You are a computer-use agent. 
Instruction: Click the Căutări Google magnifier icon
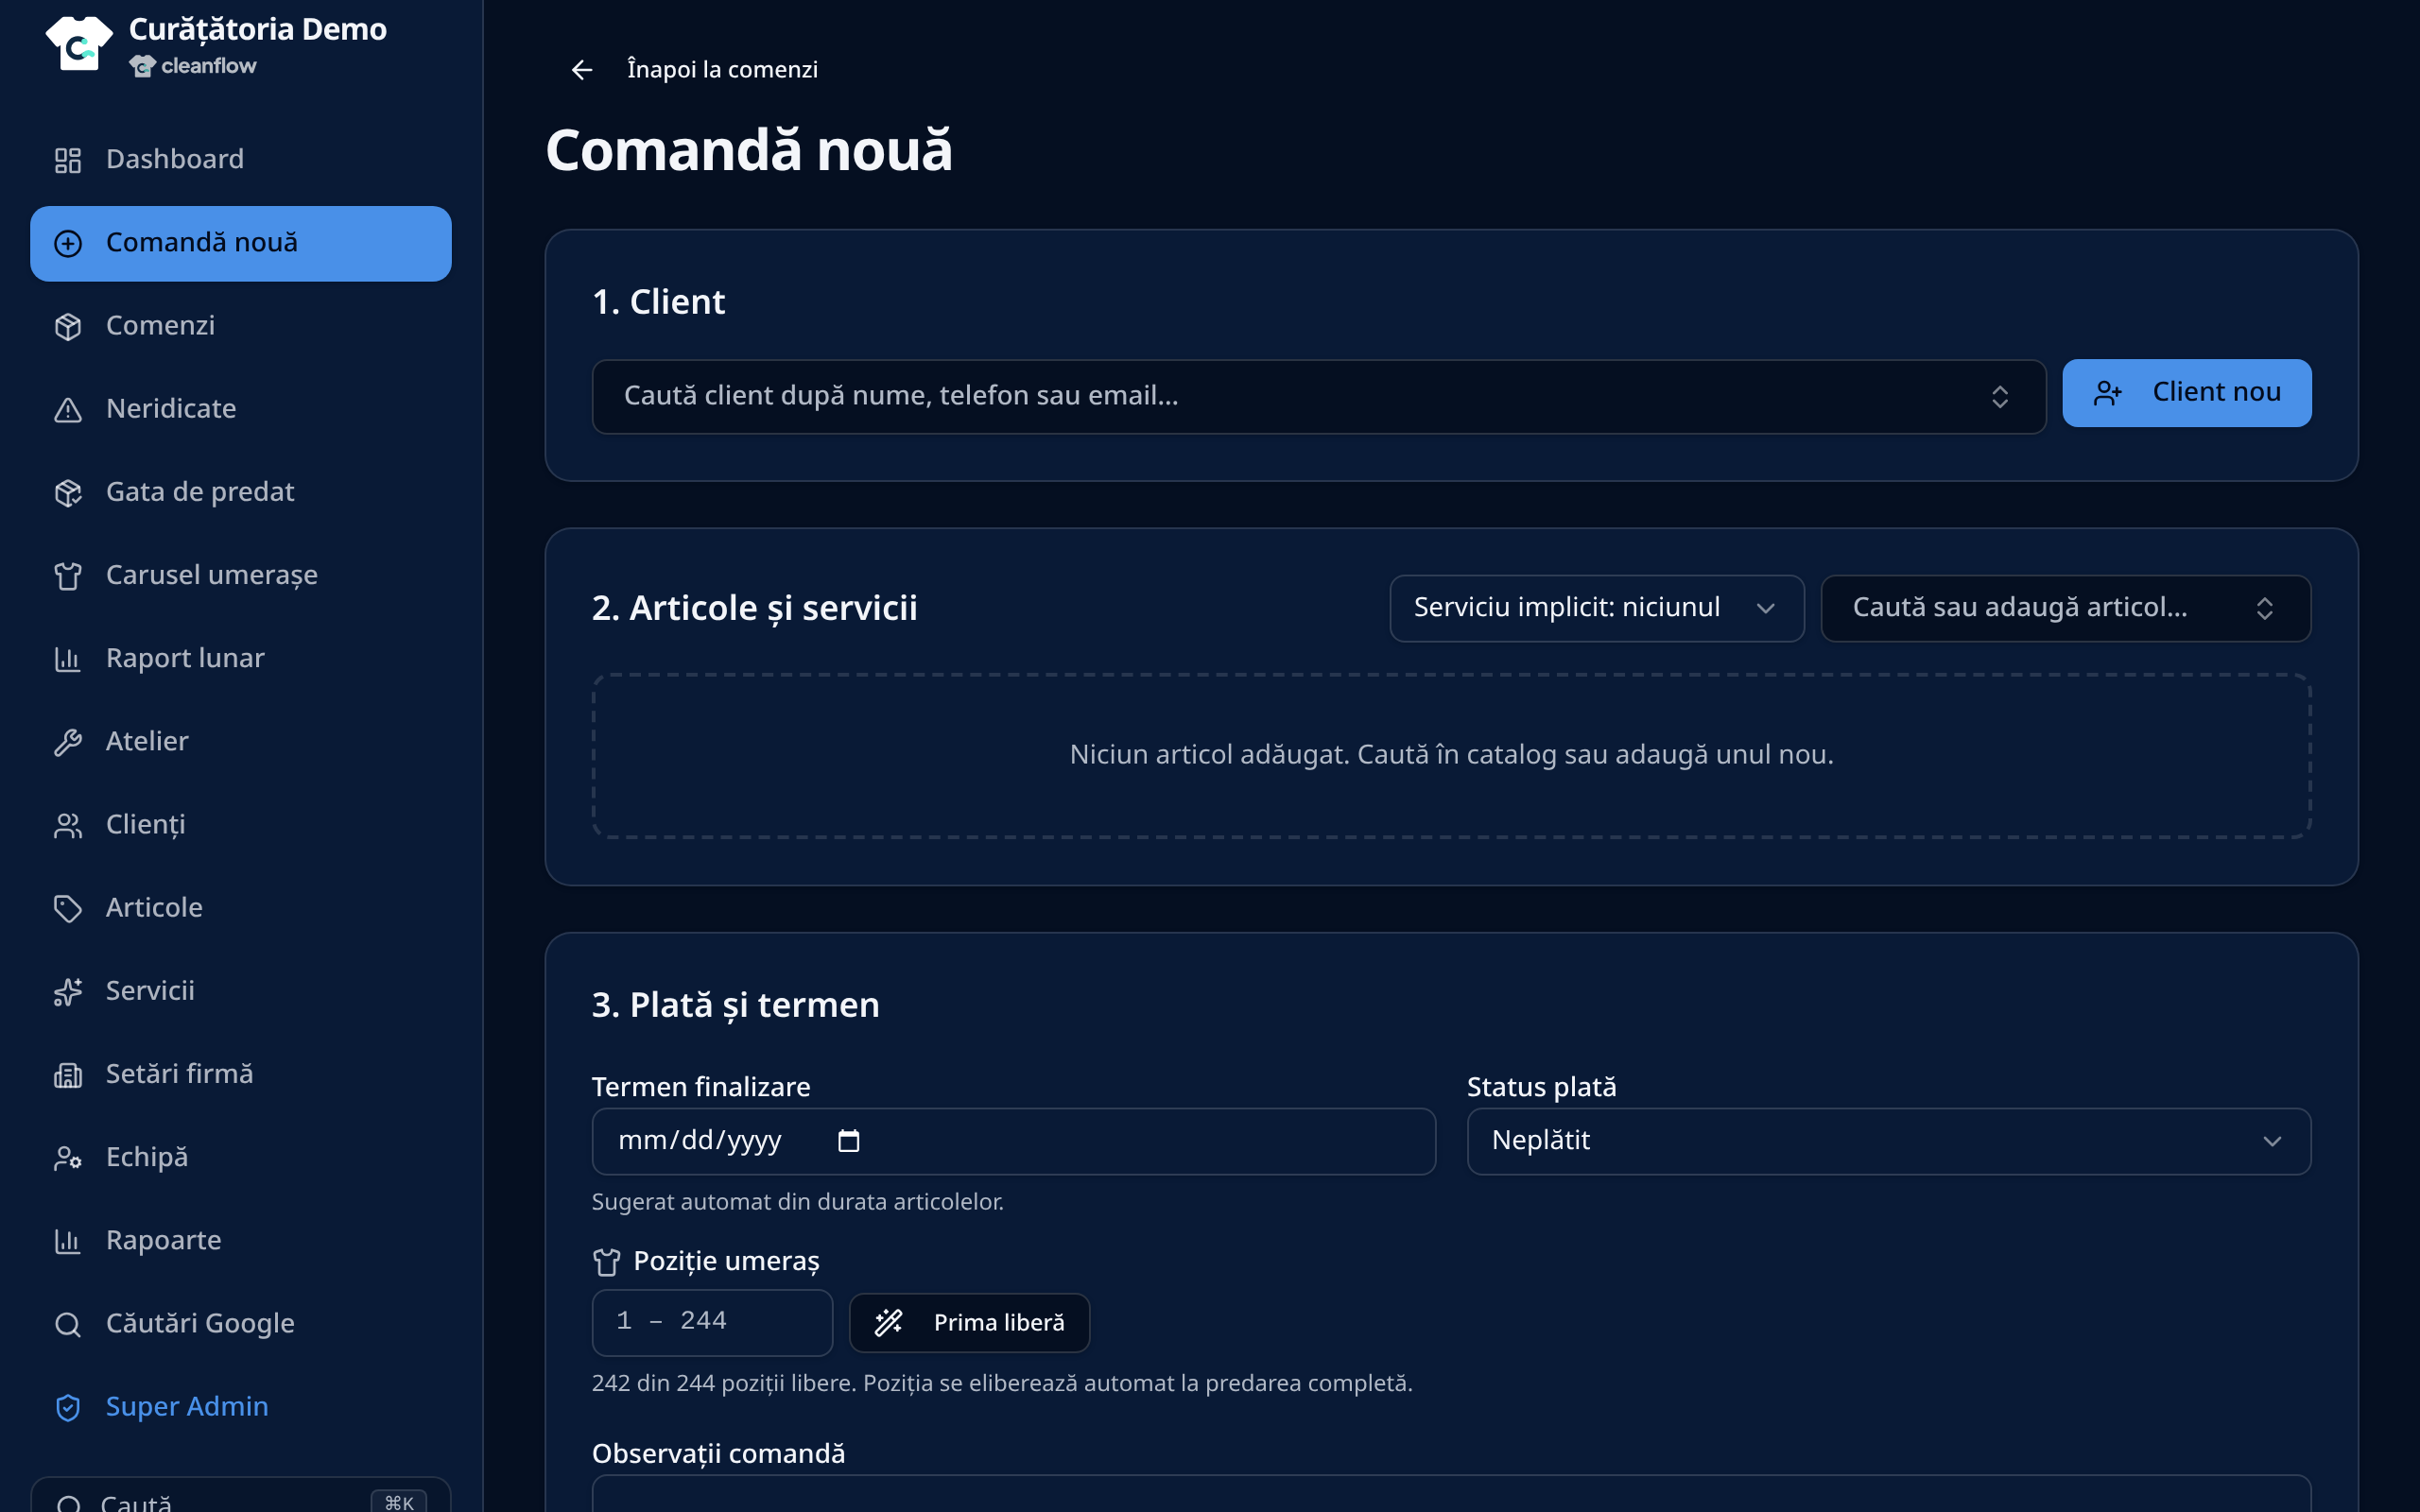pyautogui.click(x=67, y=1324)
